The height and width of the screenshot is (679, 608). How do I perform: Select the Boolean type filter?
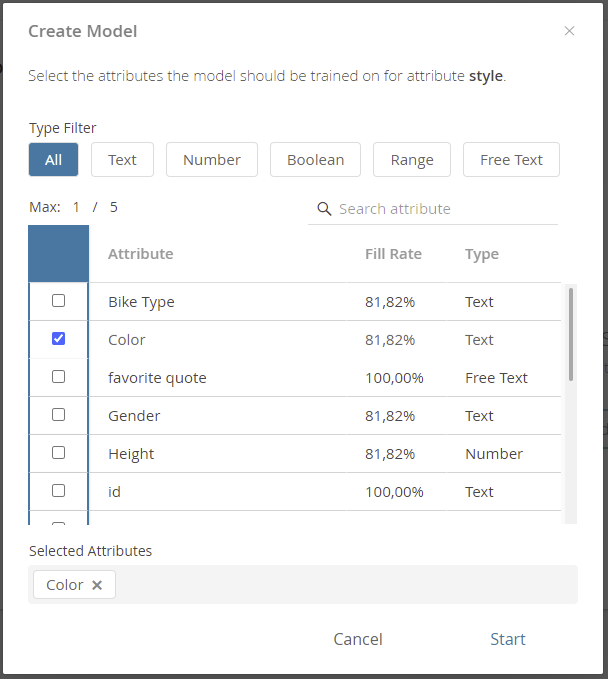[x=315, y=160]
